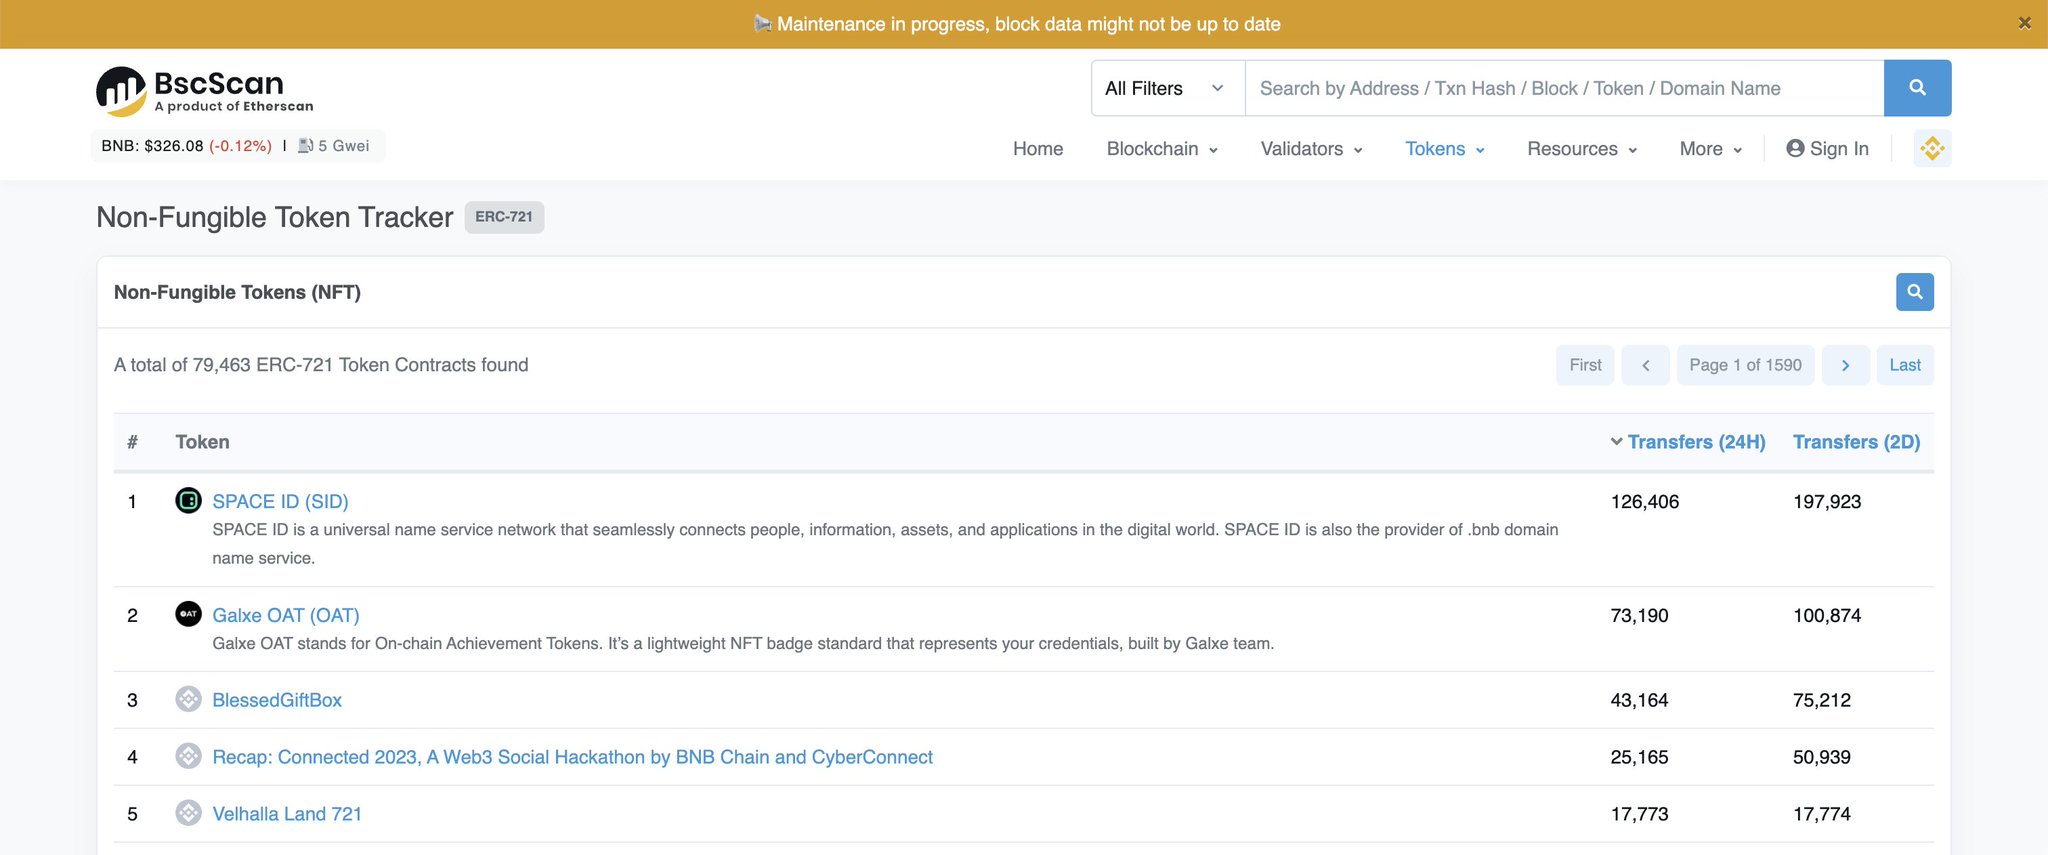2048x855 pixels.
Task: Click the 43,164 transfers value
Action: pos(1639,700)
